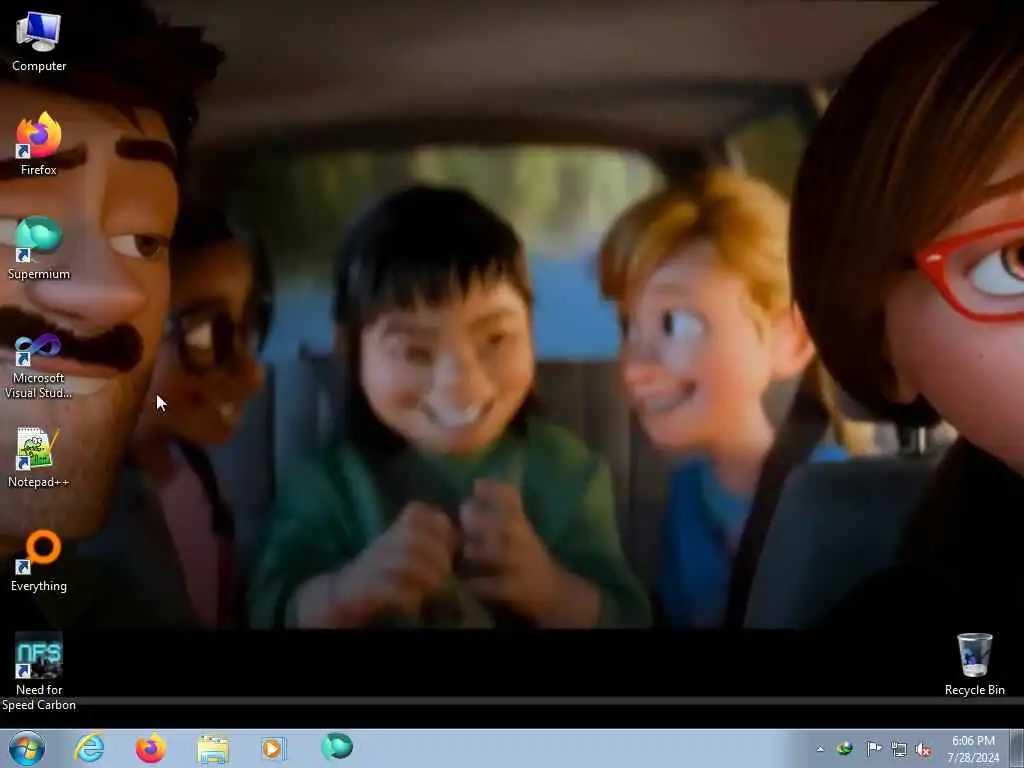Click the green globe tray icon
This screenshot has width=1024, height=768.
844,748
